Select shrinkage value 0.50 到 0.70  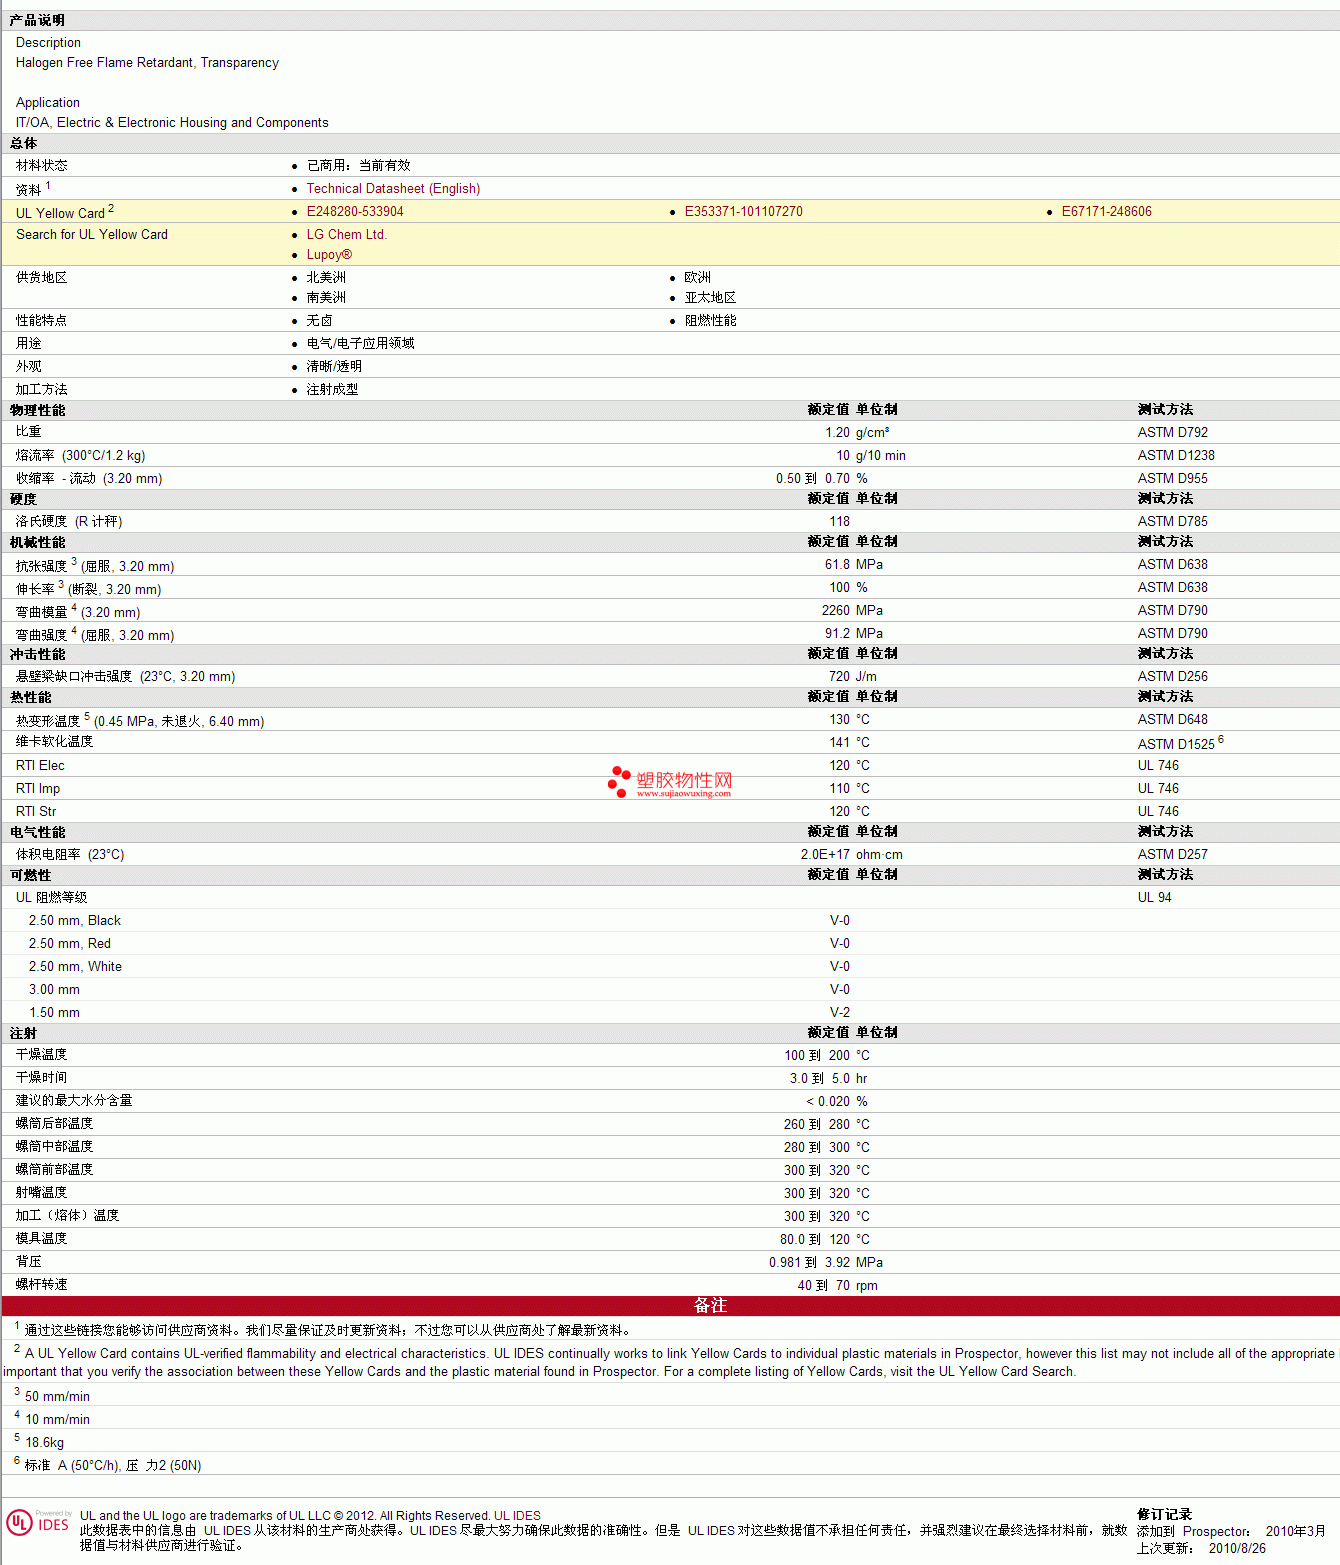[812, 478]
